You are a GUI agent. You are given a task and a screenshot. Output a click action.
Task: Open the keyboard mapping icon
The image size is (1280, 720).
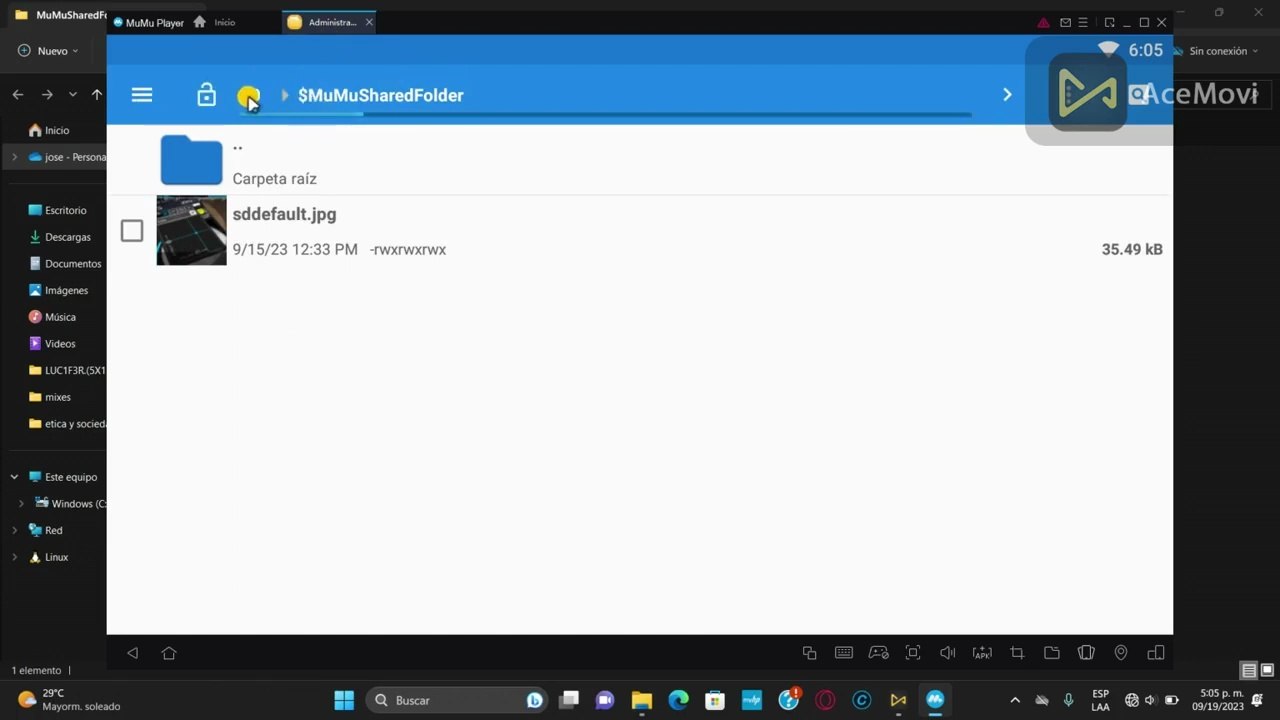pos(844,653)
